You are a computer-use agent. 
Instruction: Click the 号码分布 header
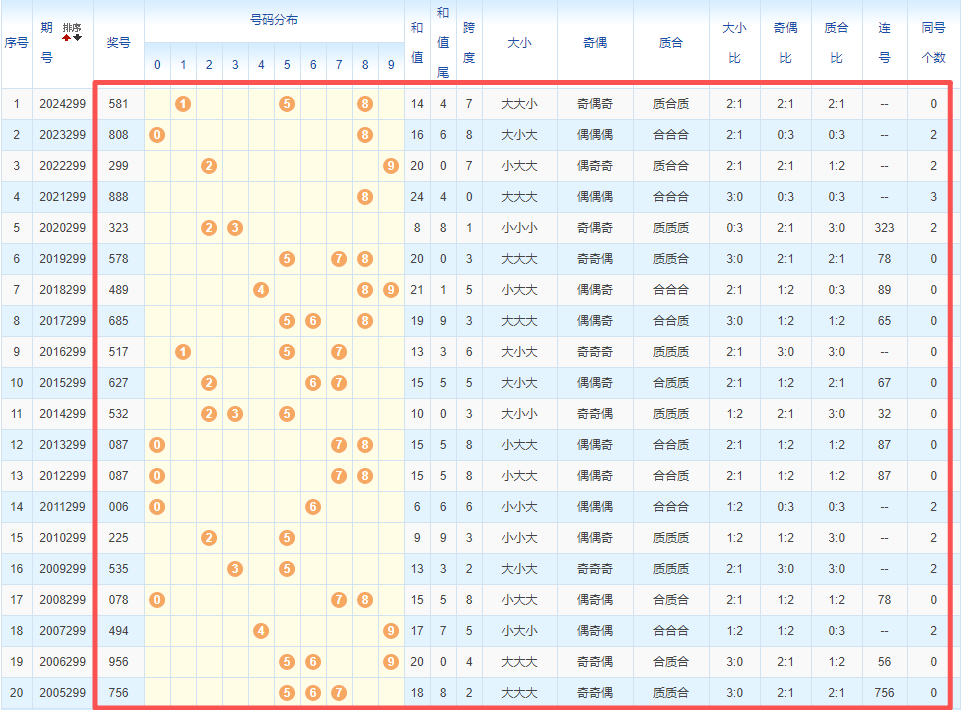tap(274, 20)
